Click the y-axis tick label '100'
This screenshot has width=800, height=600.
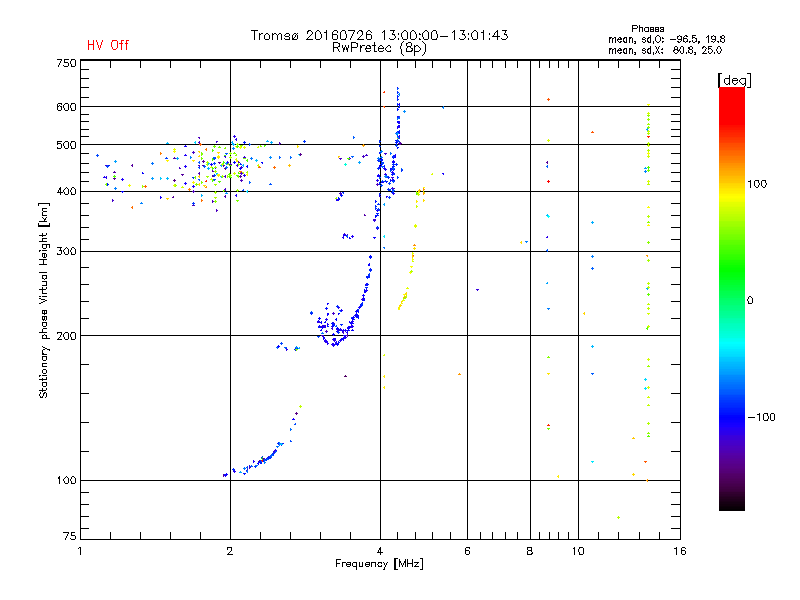point(66,480)
